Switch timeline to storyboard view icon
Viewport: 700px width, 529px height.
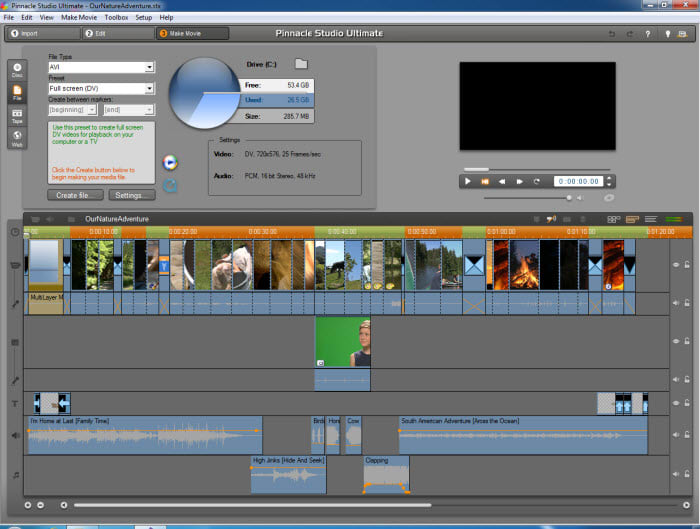coord(613,218)
